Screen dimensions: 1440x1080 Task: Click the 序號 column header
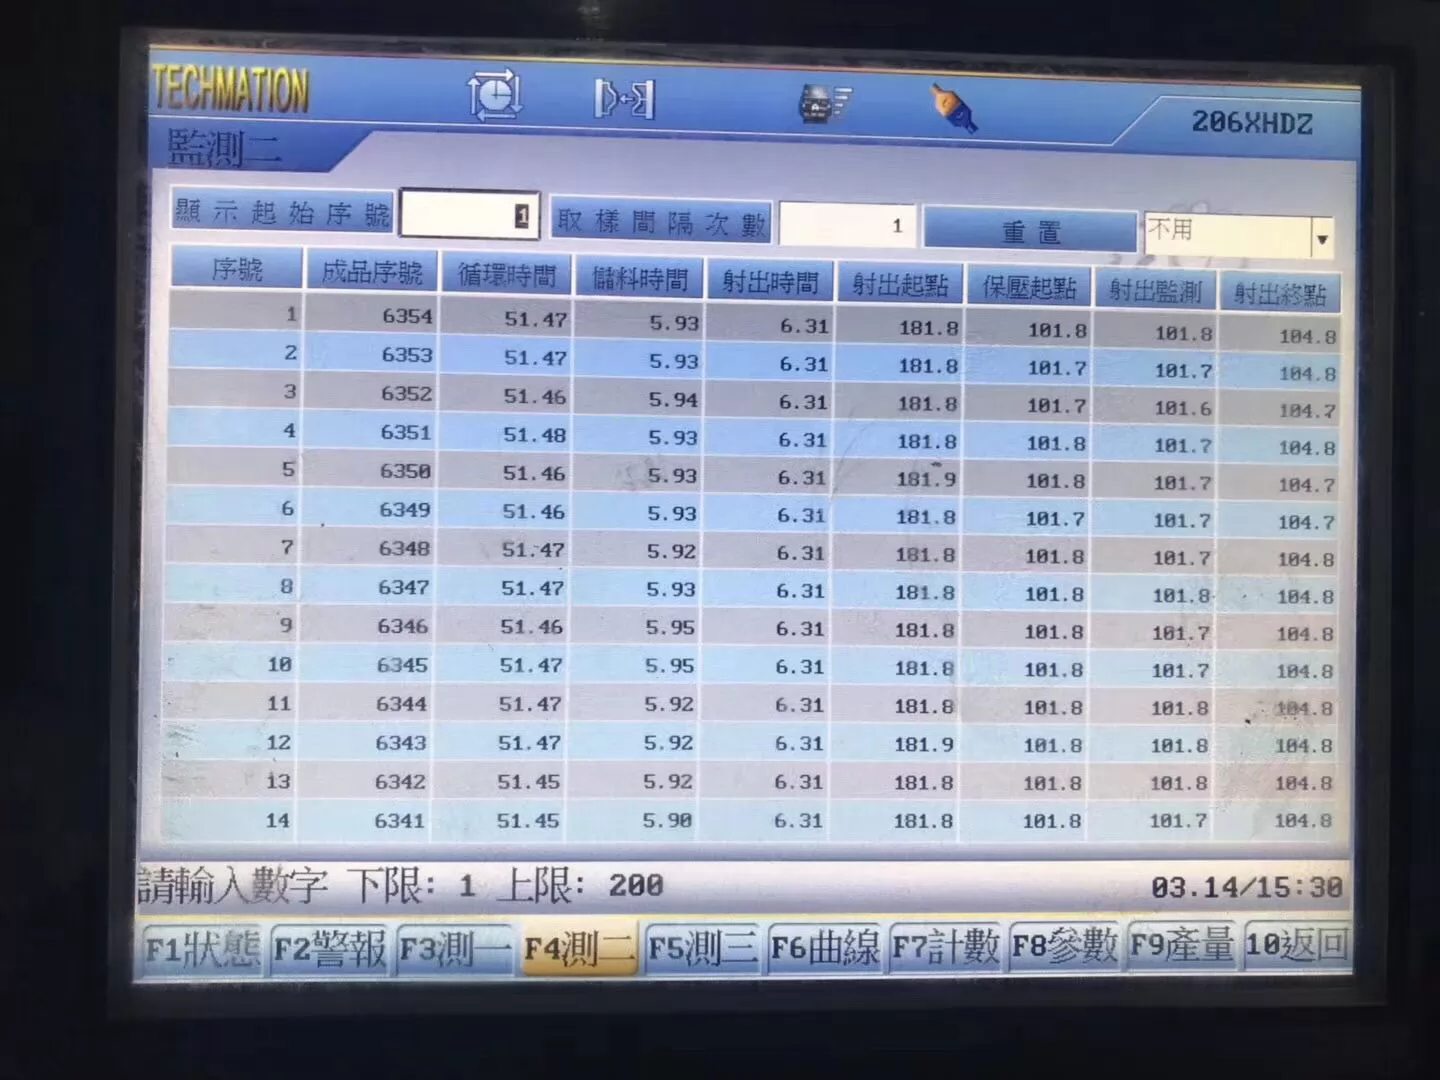(236, 269)
